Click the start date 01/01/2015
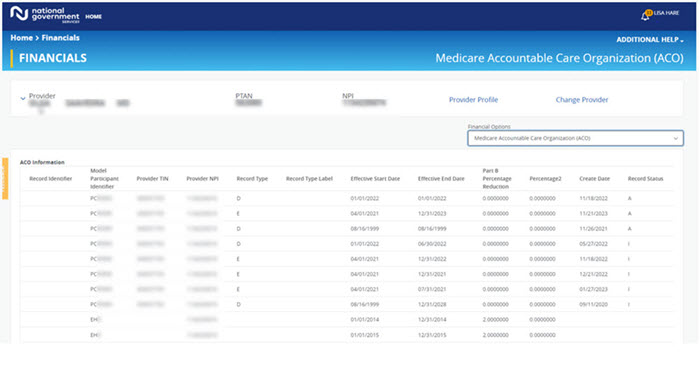The height and width of the screenshot is (376, 700). [x=364, y=335]
